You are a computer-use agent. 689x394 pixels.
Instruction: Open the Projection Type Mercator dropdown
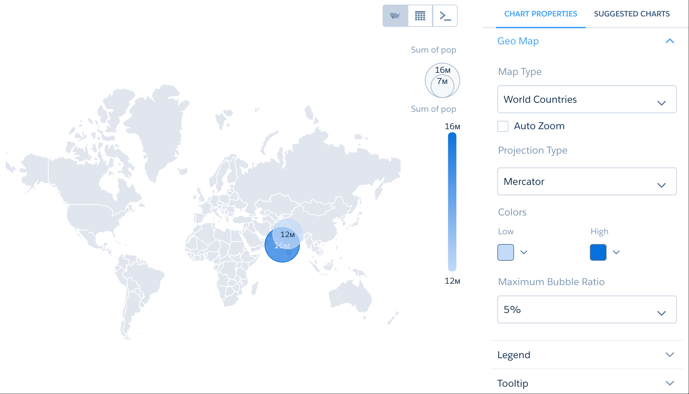(587, 181)
